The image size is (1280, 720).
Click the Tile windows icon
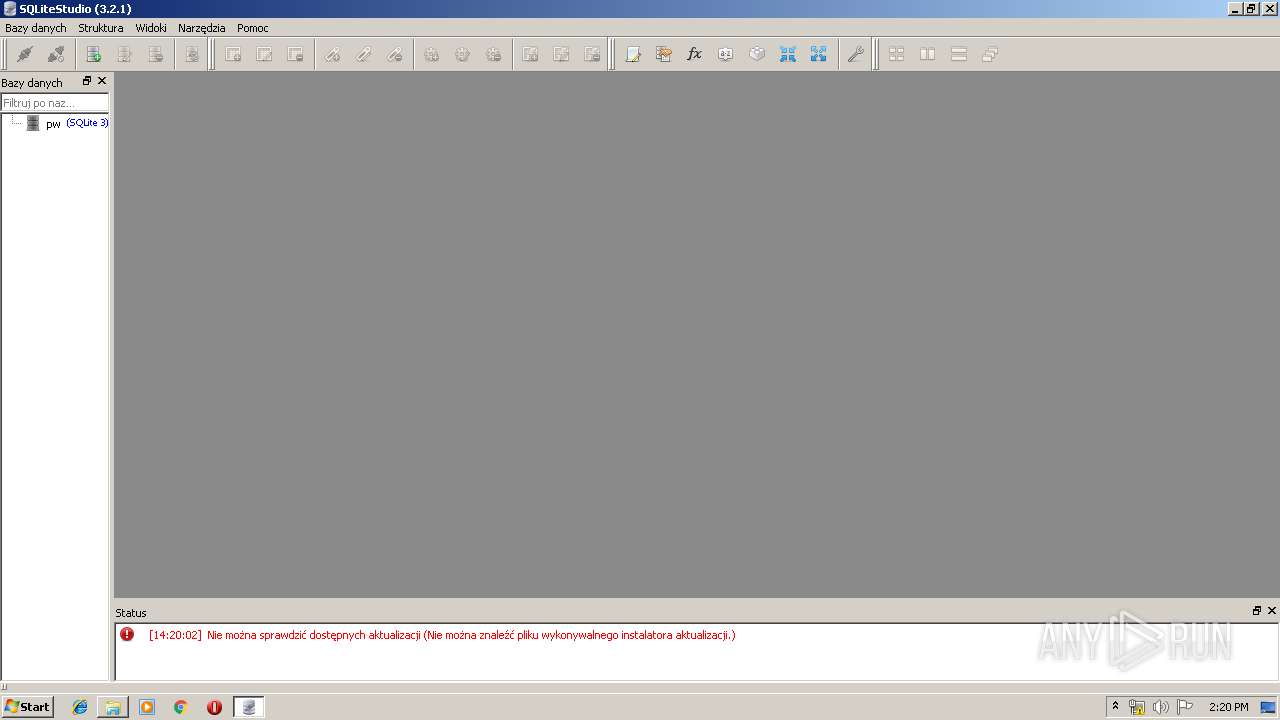[x=897, y=54]
